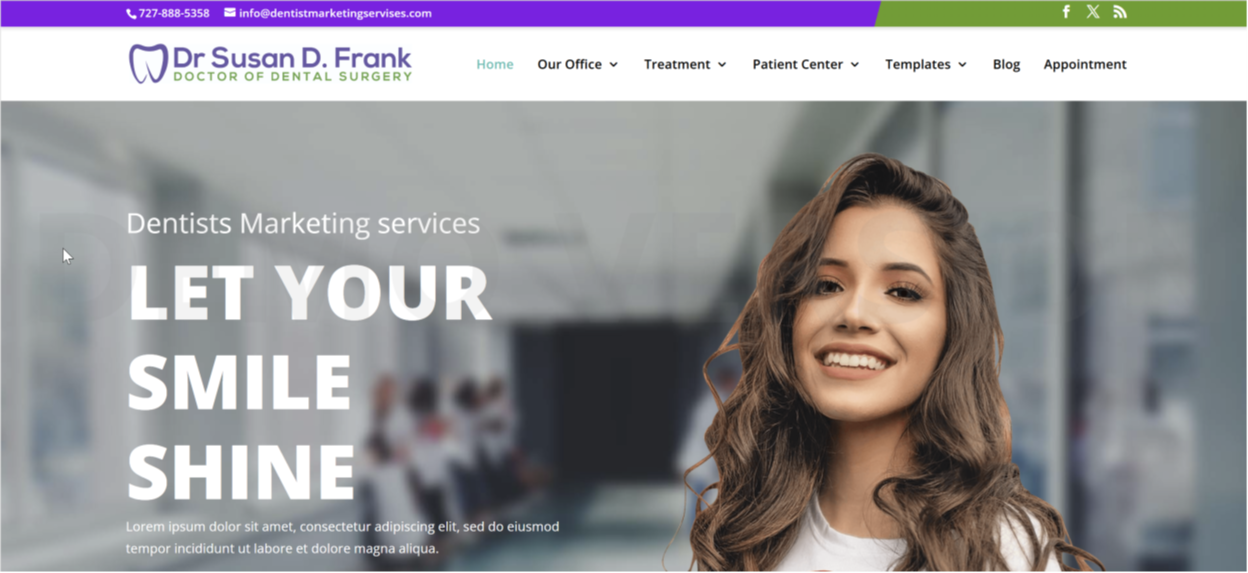Screen dimensions: 1248x573
Task: Expand the Patient Center dropdown chevron
Action: [x=855, y=65]
